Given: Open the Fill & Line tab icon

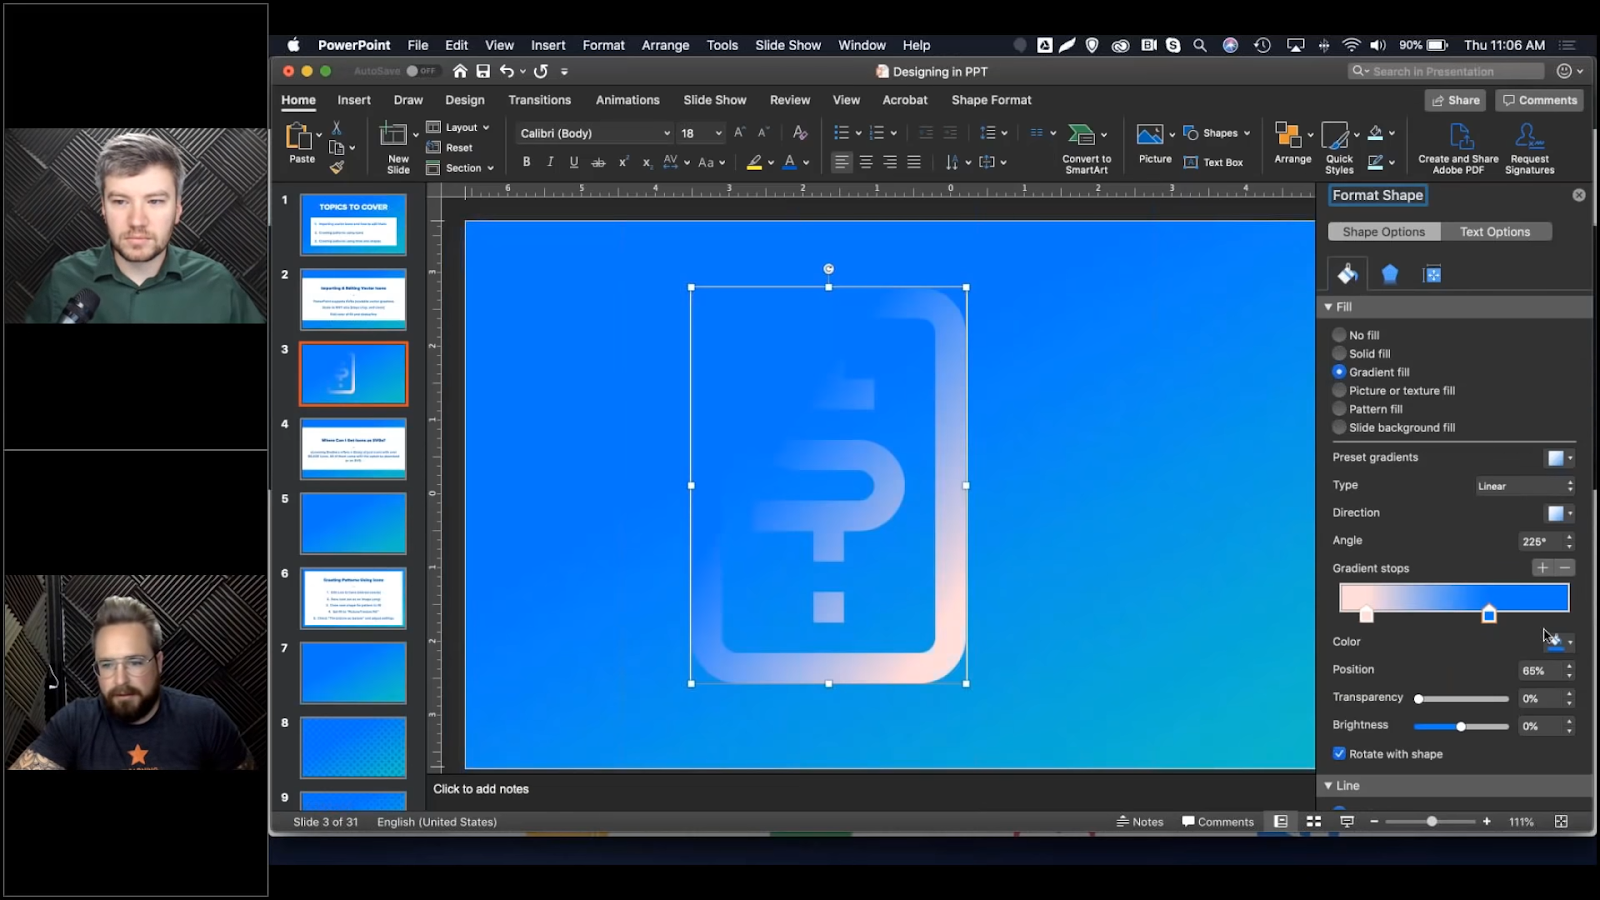Looking at the screenshot, I should coord(1347,274).
